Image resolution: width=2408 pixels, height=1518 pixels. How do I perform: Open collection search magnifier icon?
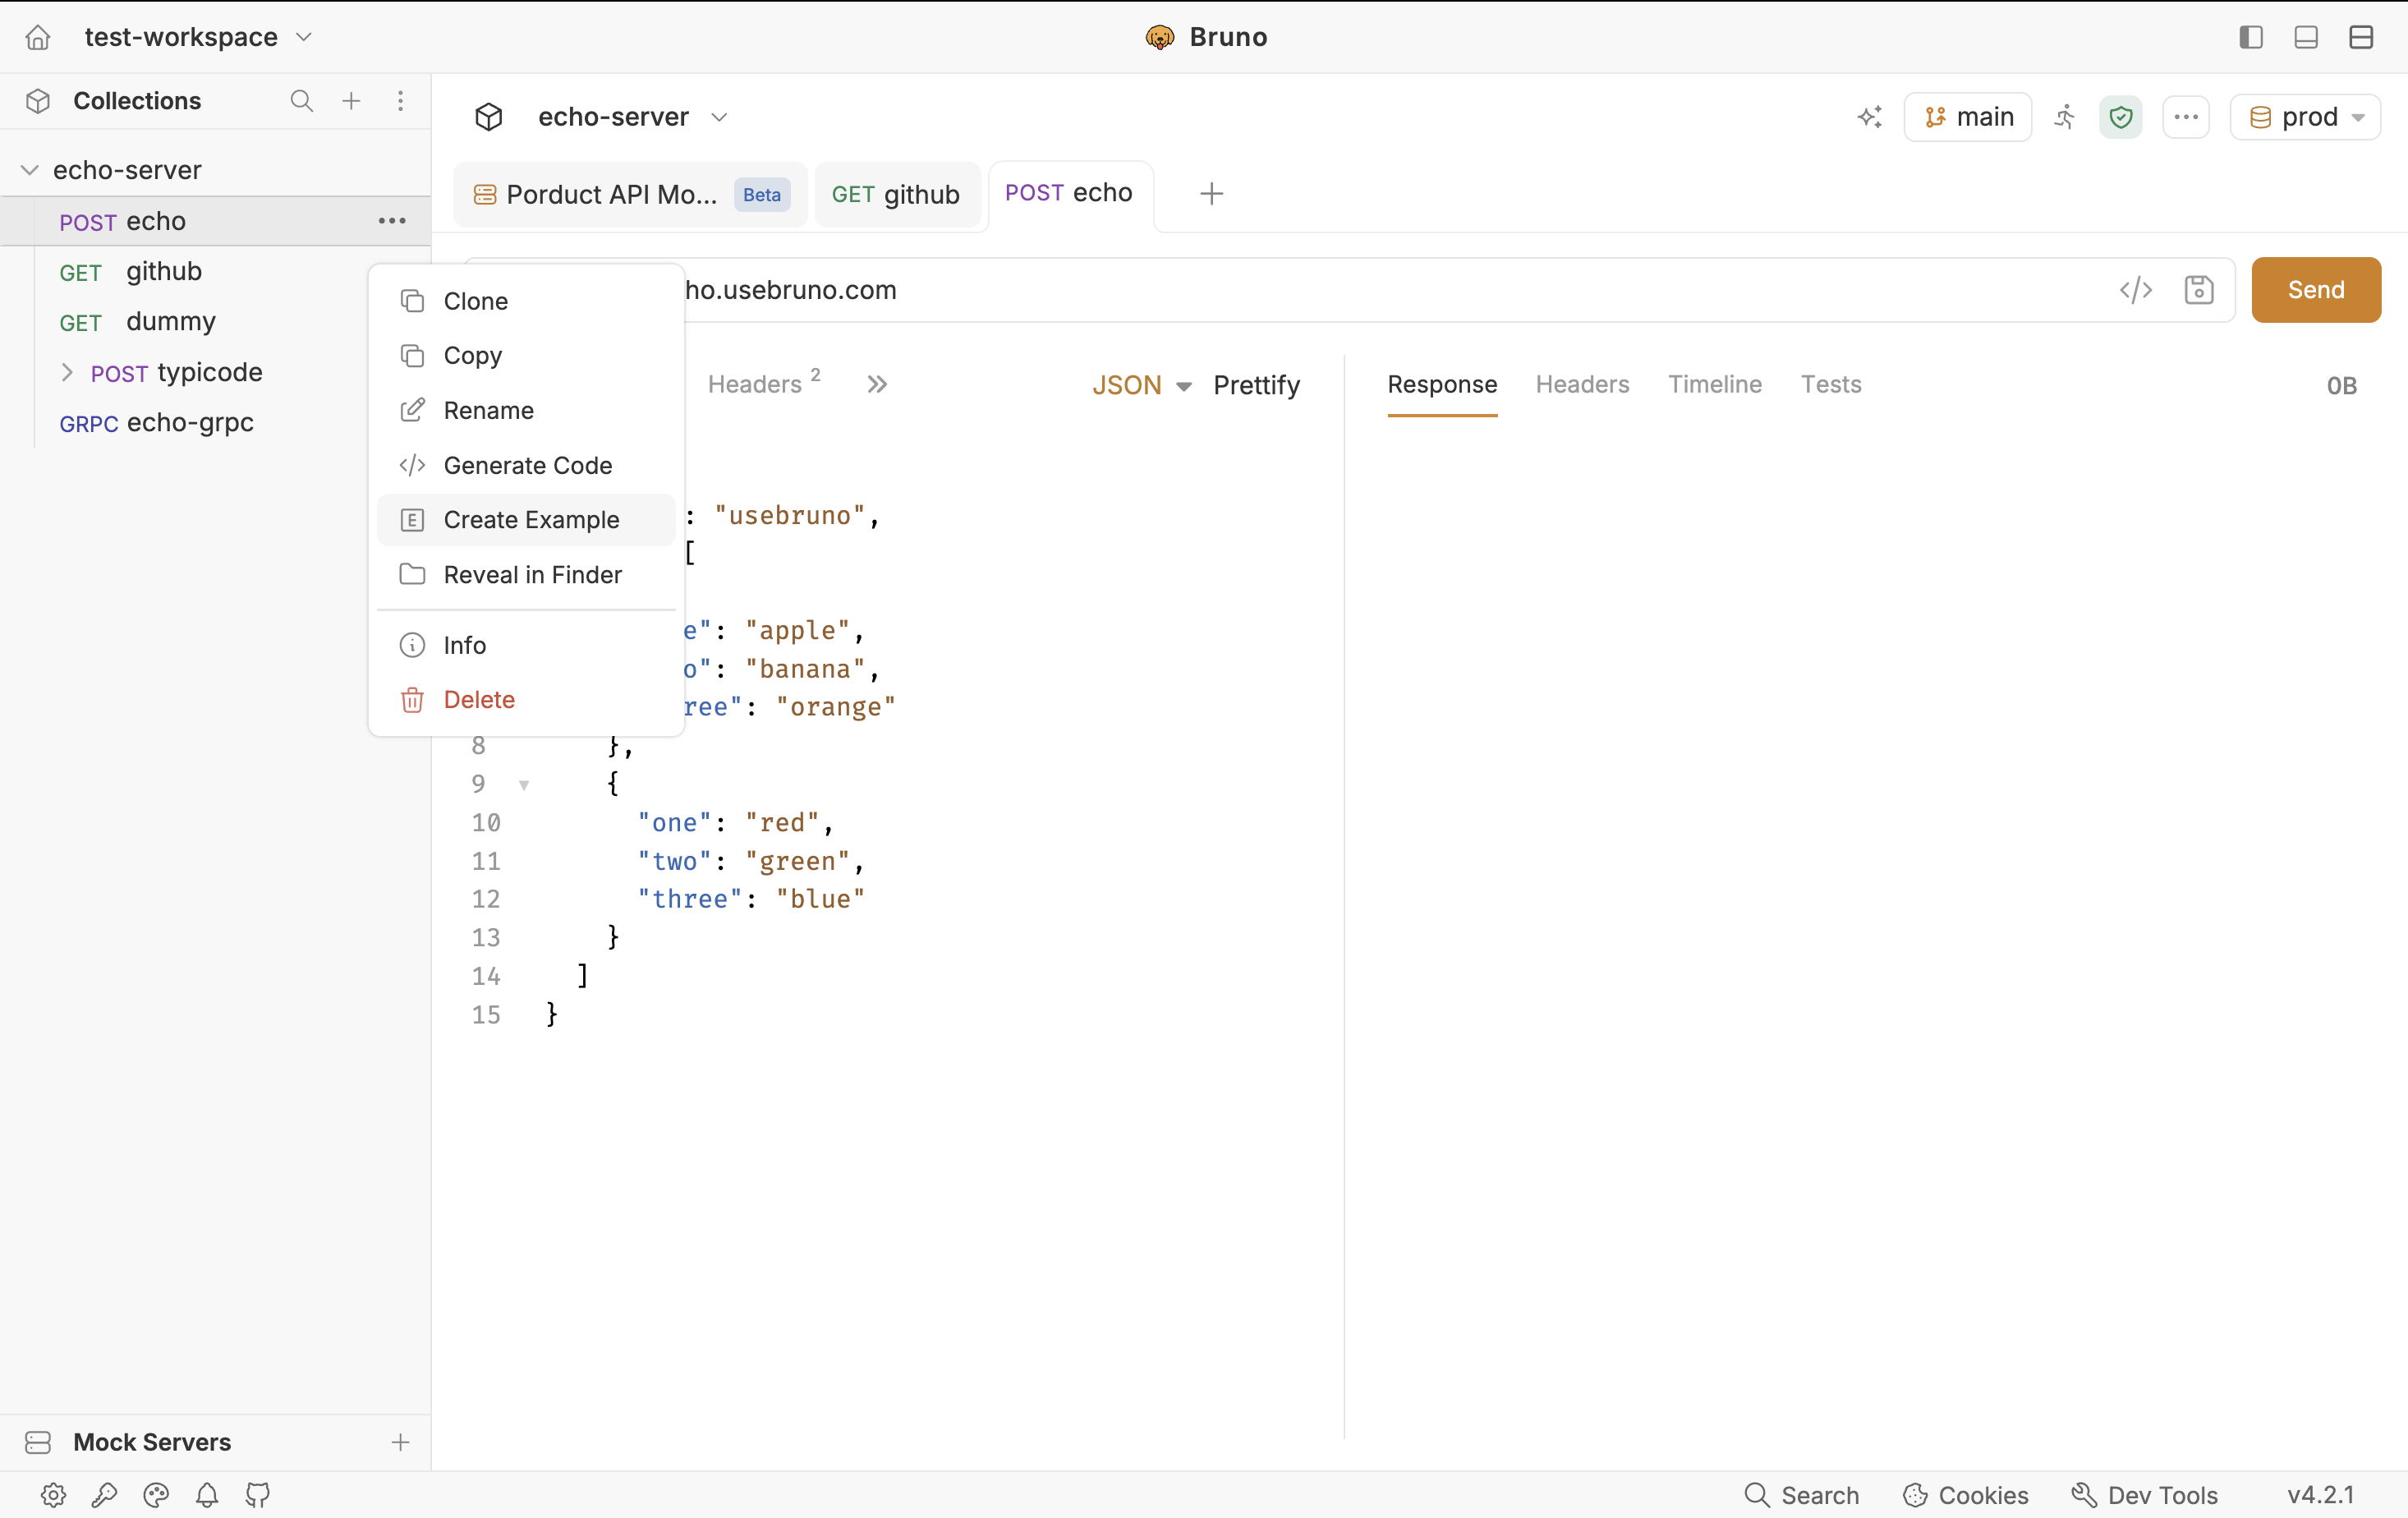click(301, 101)
